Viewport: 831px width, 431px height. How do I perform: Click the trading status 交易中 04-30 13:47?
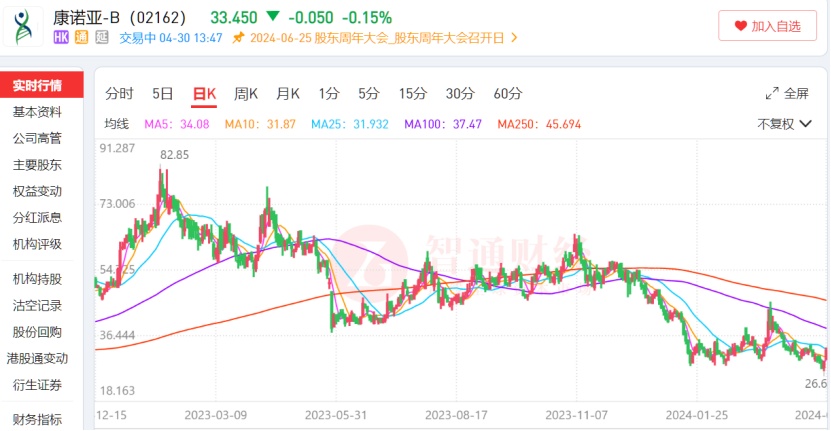click(x=171, y=38)
